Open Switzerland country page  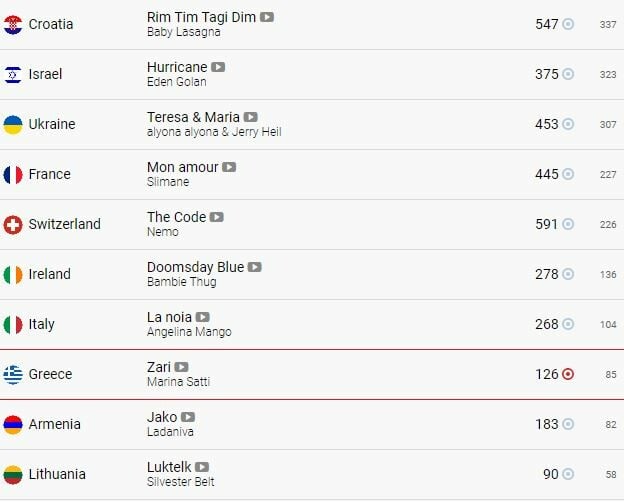[x=64, y=224]
